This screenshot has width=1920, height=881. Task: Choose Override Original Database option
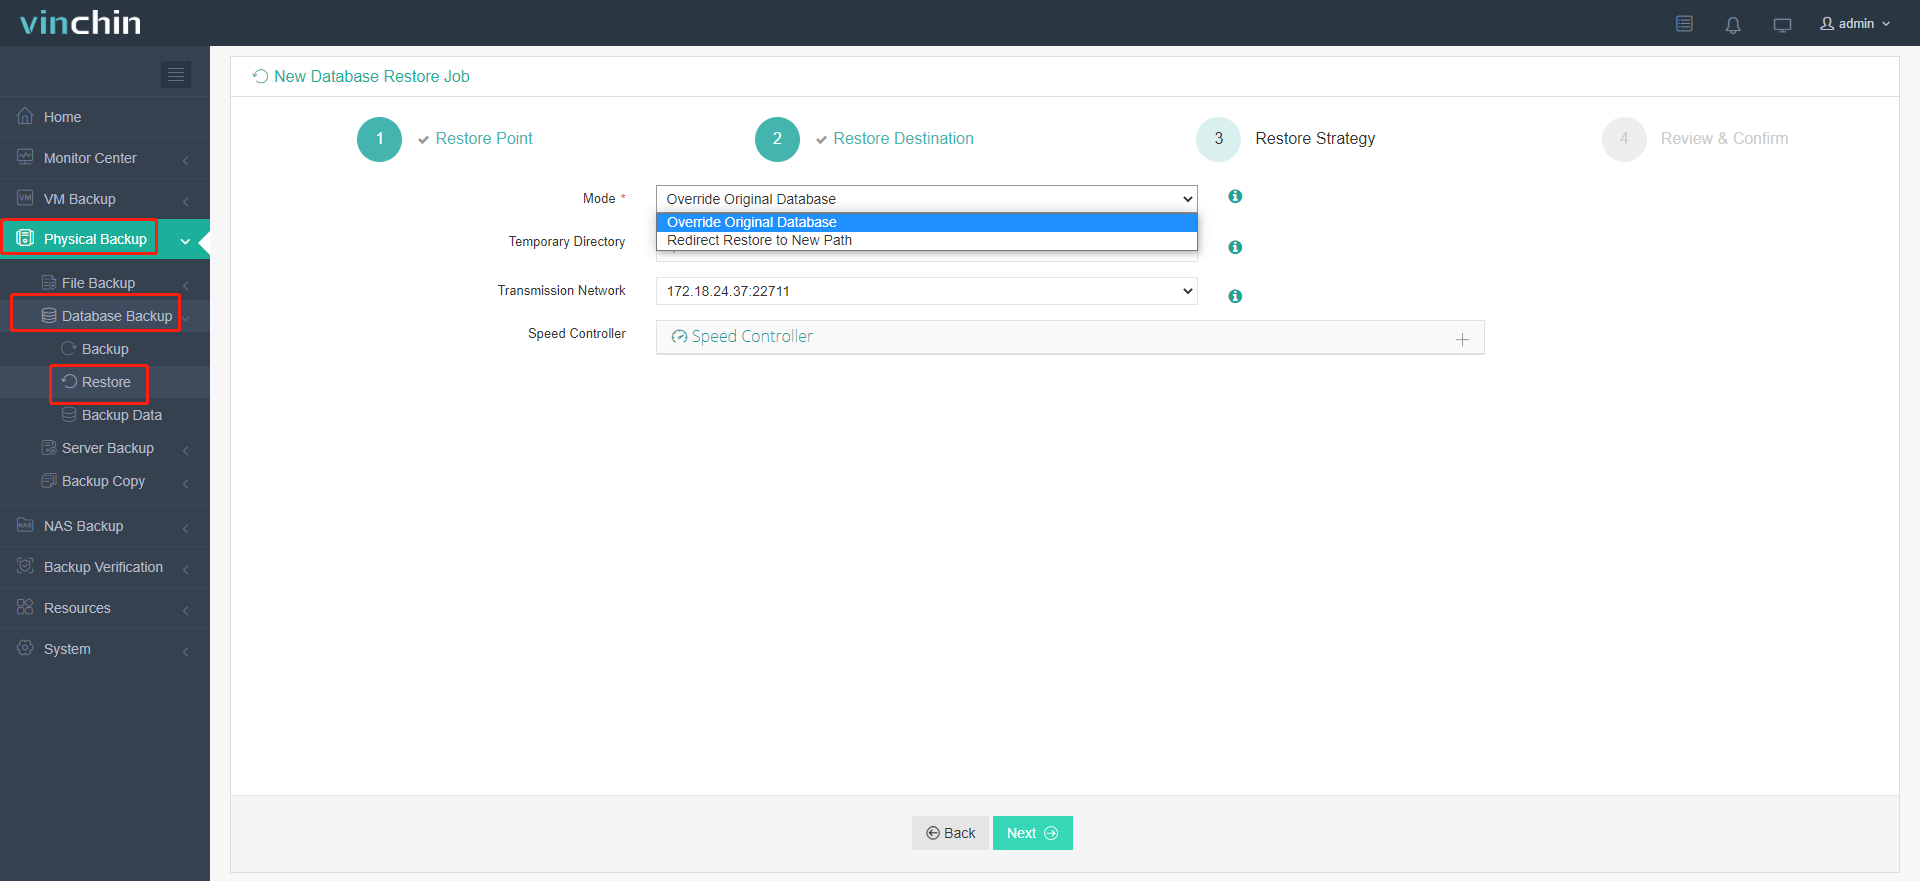(x=926, y=222)
